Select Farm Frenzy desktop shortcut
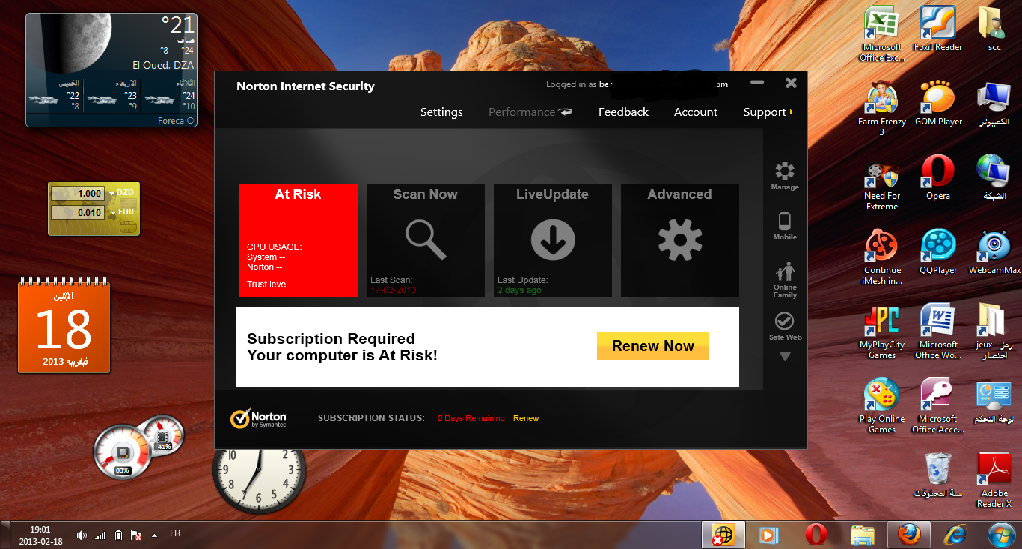The image size is (1022, 549). pyautogui.click(x=881, y=108)
